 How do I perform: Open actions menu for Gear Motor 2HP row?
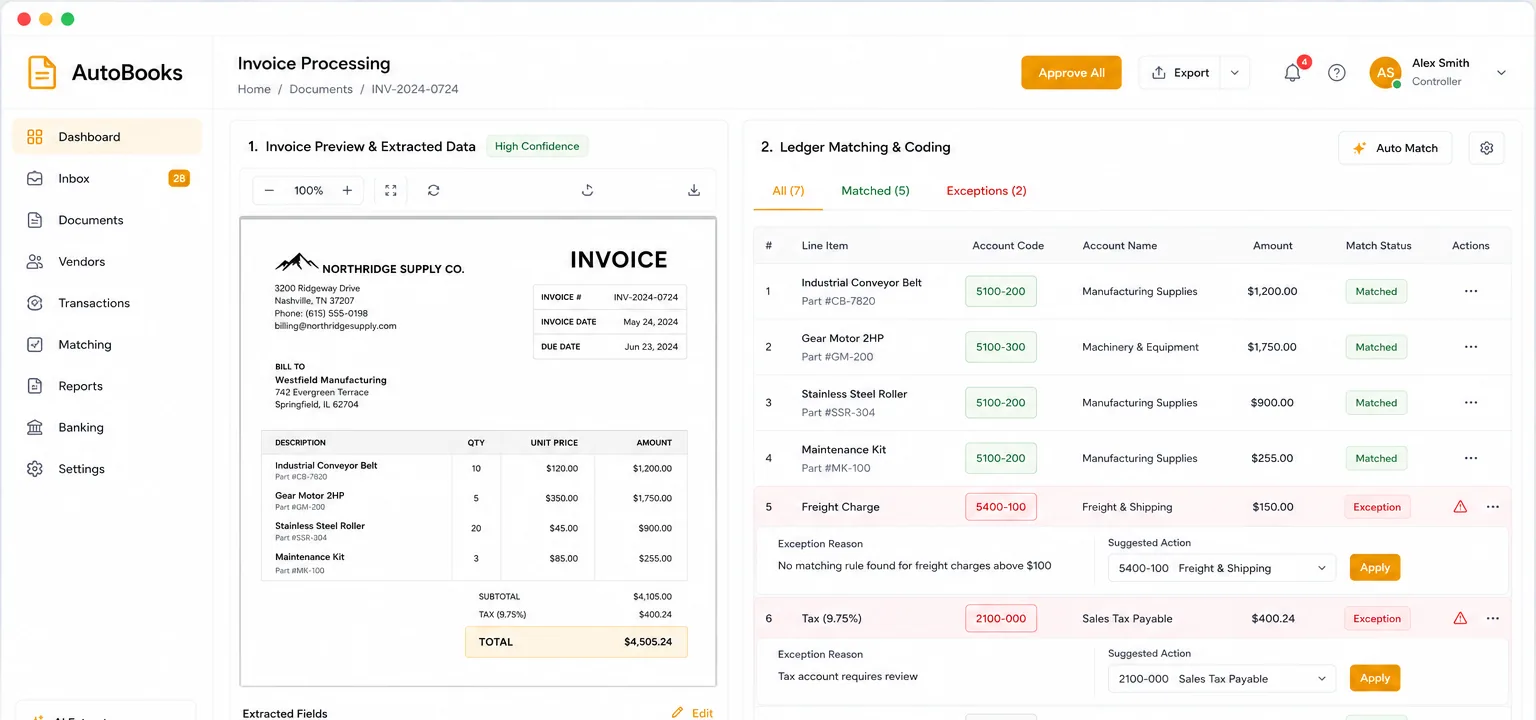(x=1471, y=347)
